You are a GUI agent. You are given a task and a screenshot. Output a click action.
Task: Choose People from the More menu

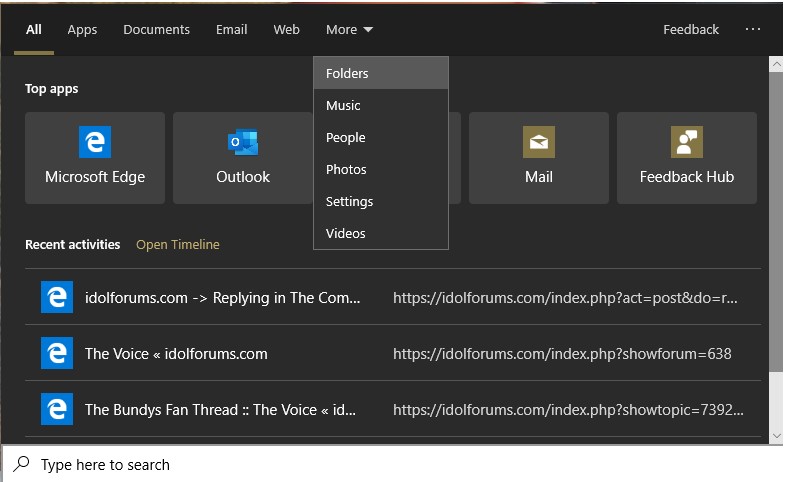point(380,137)
